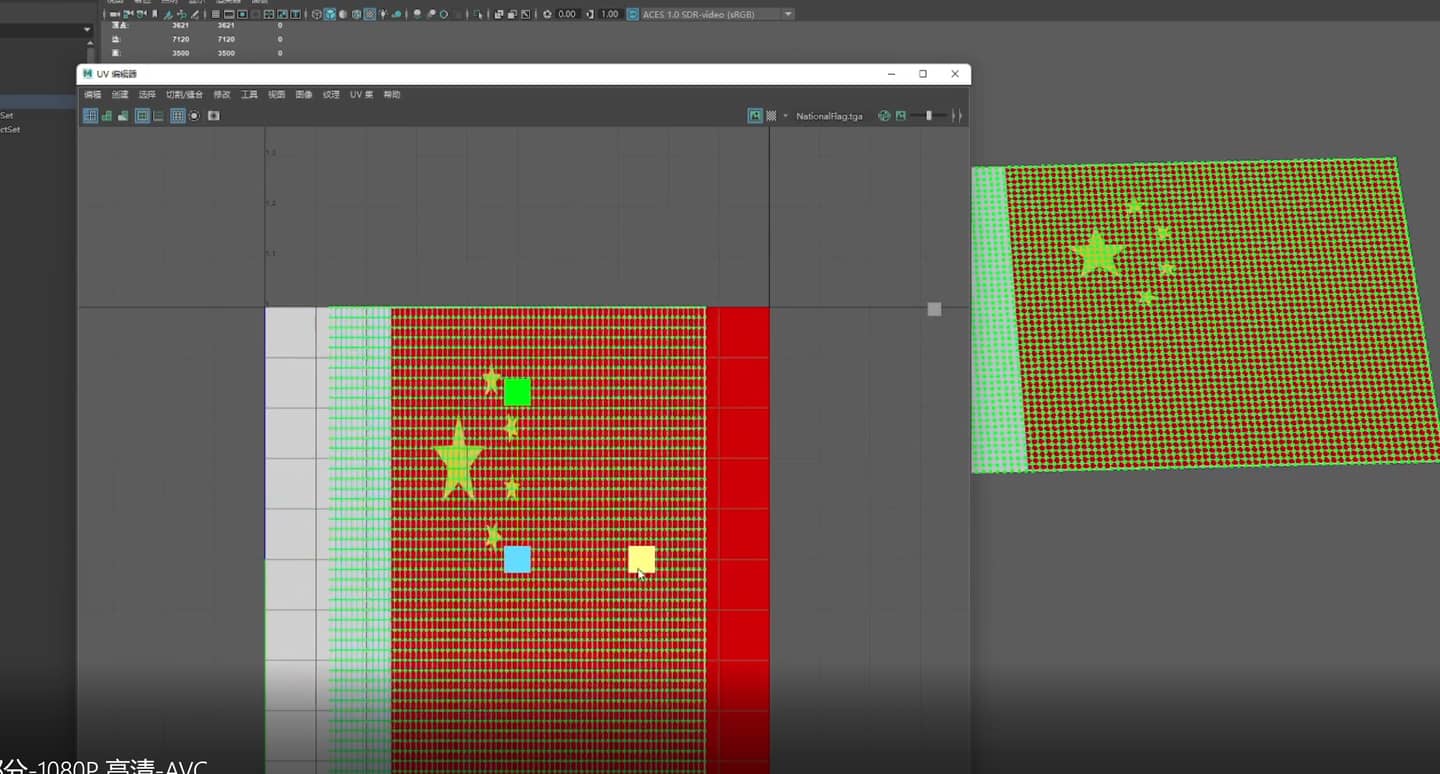The height and width of the screenshot is (774, 1440).
Task: Toggle X-ray active components icon
Action: click(512, 14)
